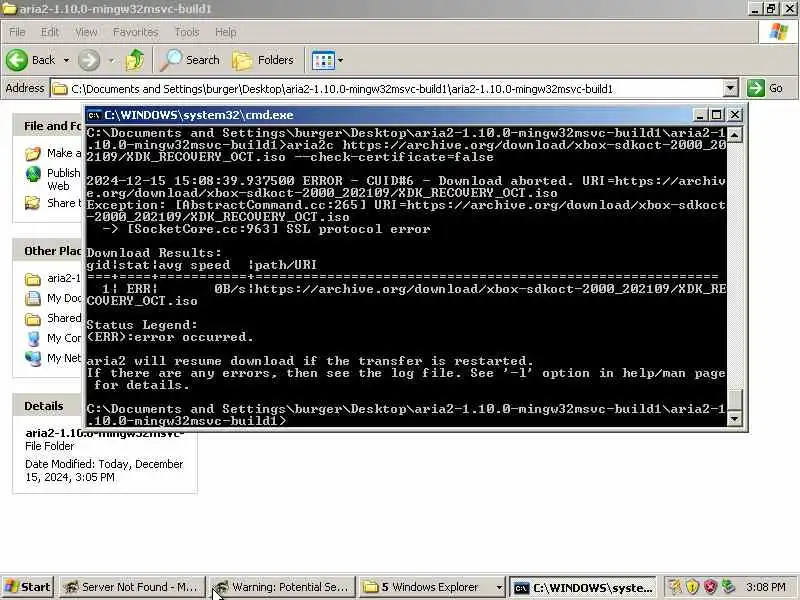Toggle the Folders pane button
Image resolution: width=800 pixels, height=600 pixels.
point(263,60)
